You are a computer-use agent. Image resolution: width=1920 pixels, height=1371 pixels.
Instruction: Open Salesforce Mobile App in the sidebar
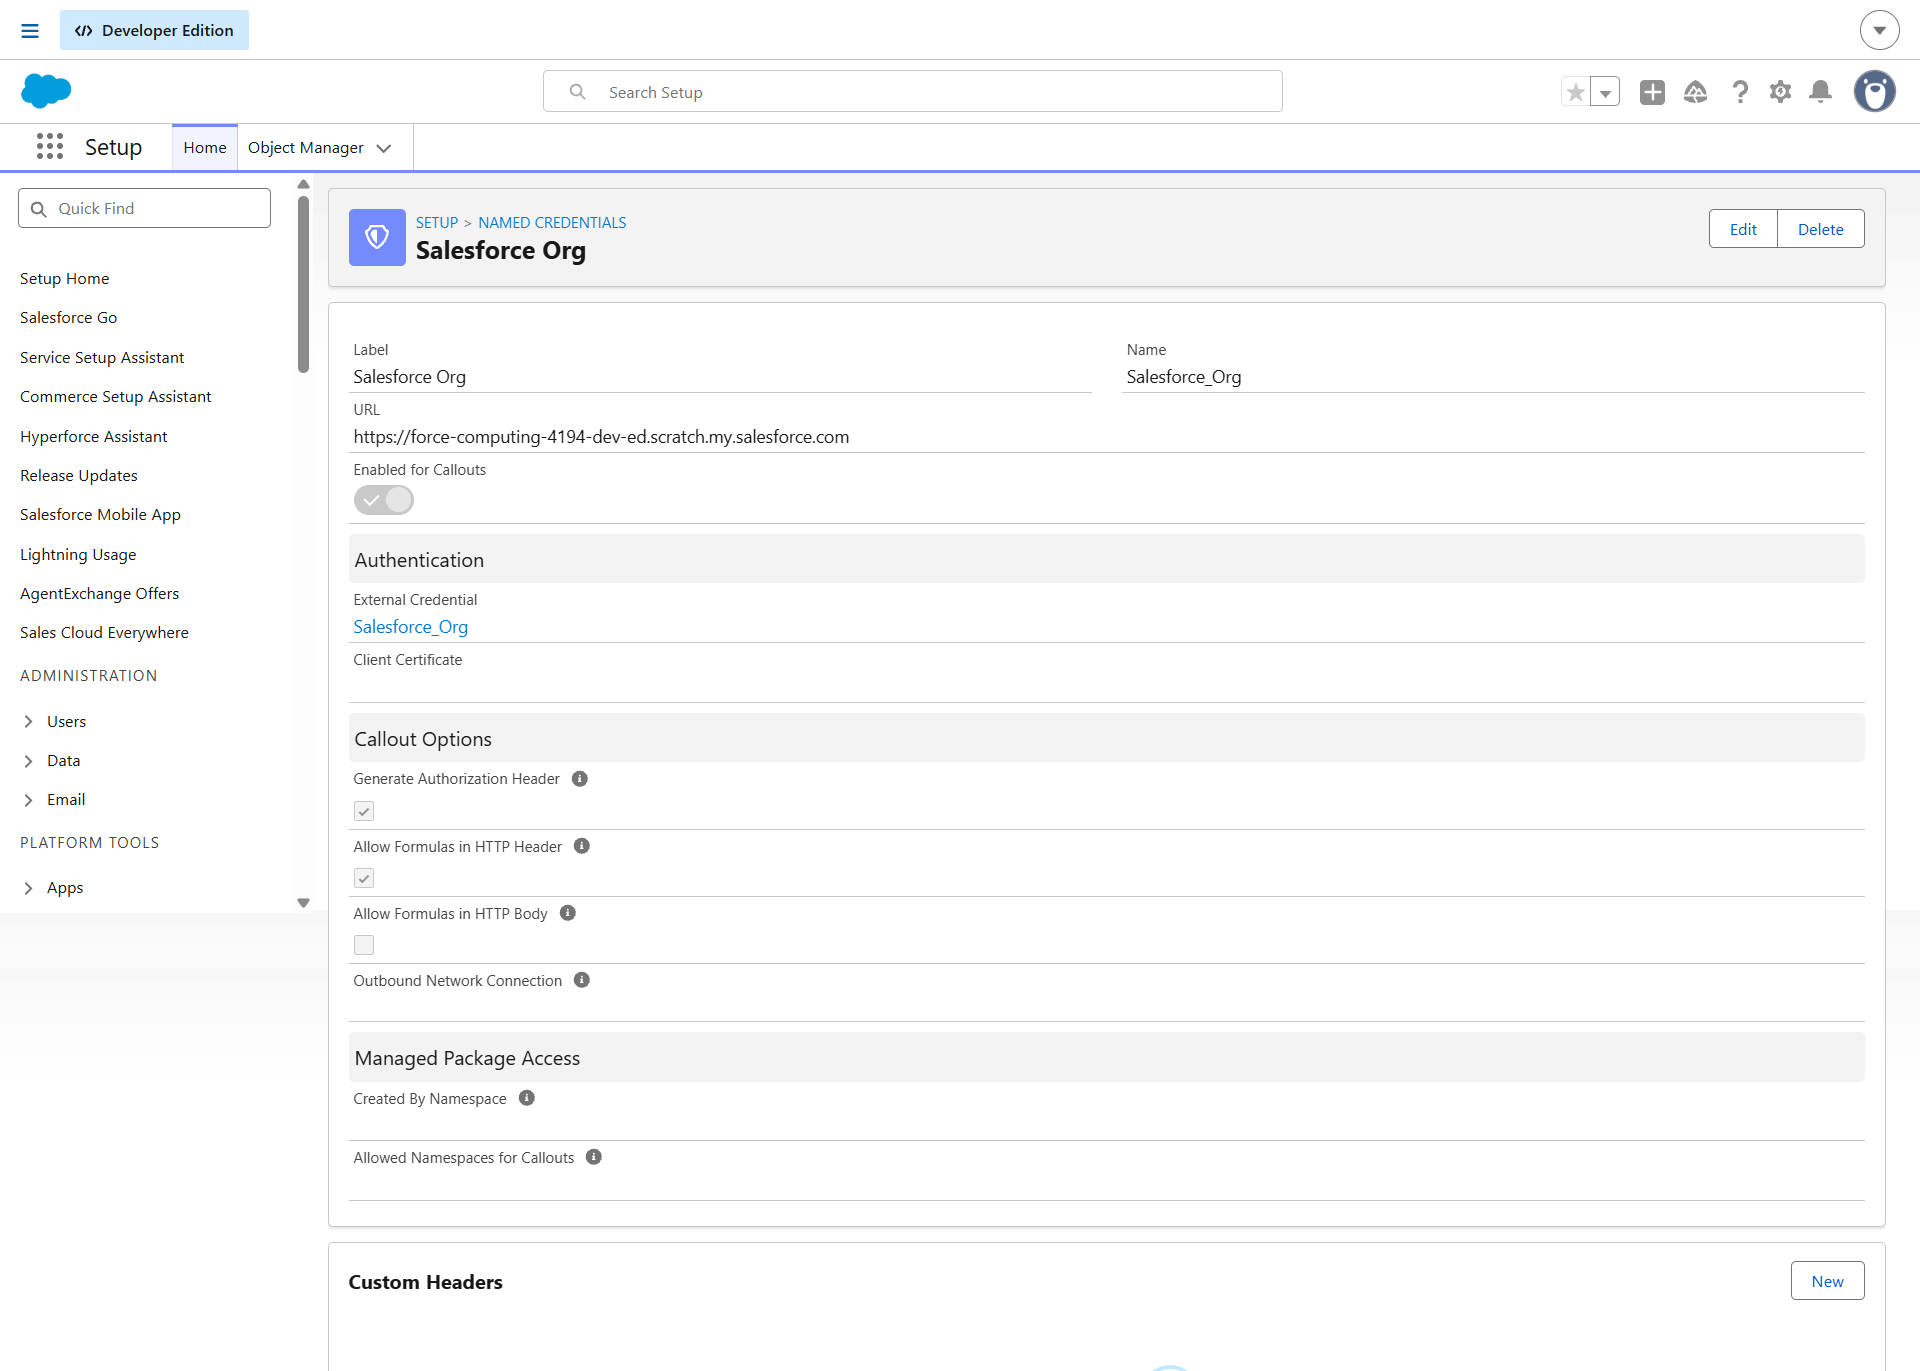[x=101, y=514]
